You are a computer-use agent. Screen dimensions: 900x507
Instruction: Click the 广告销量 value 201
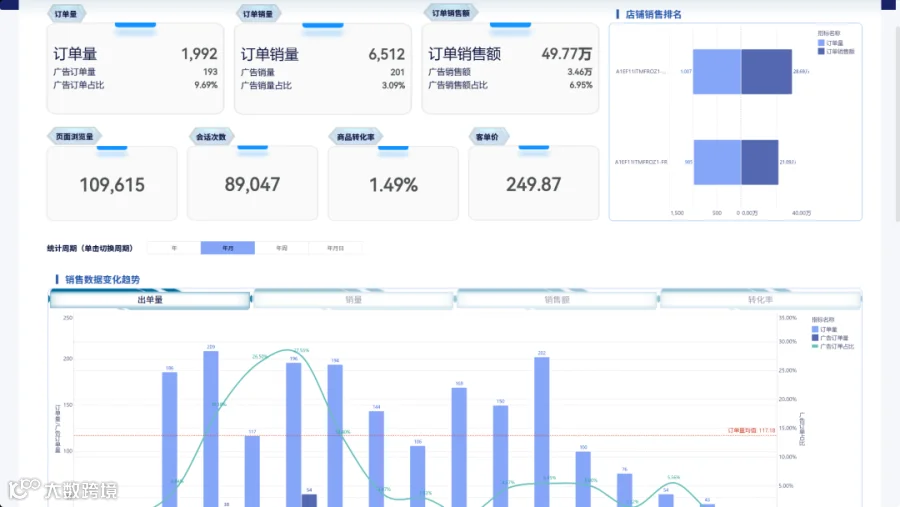[397, 72]
